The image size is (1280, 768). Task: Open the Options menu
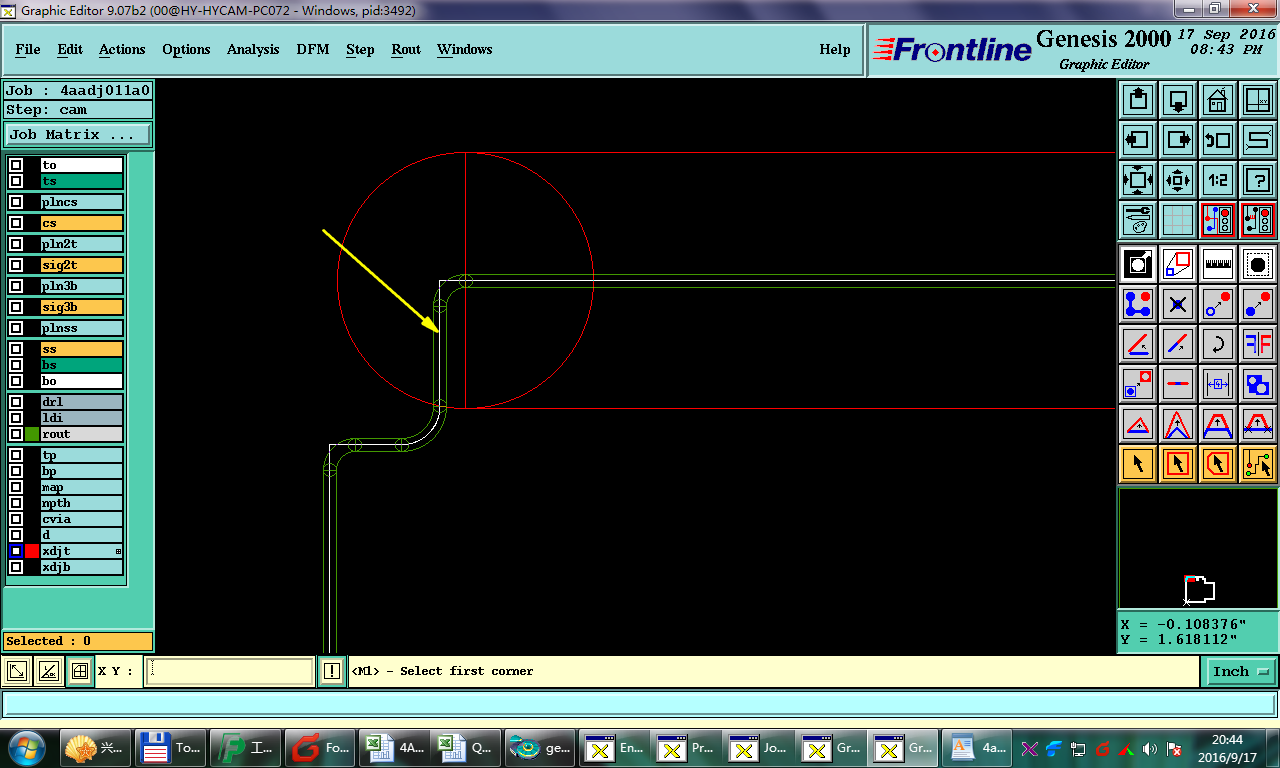tap(186, 49)
